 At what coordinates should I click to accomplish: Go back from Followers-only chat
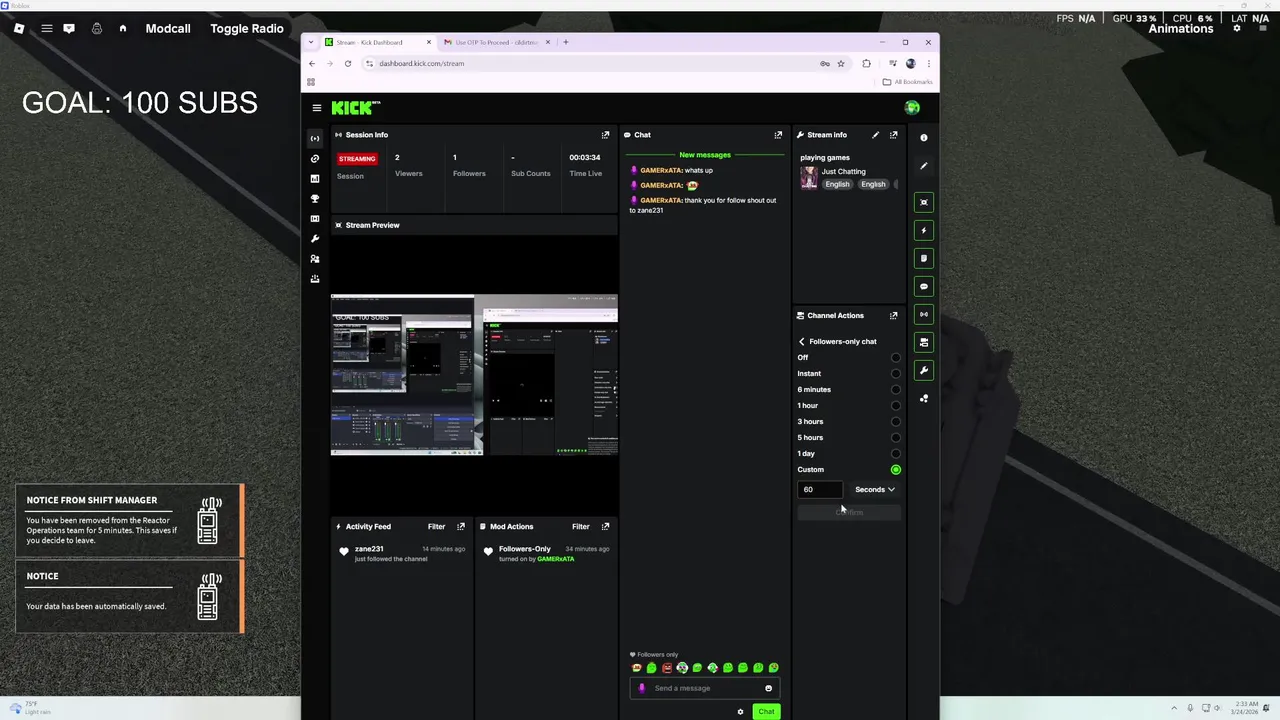(801, 341)
